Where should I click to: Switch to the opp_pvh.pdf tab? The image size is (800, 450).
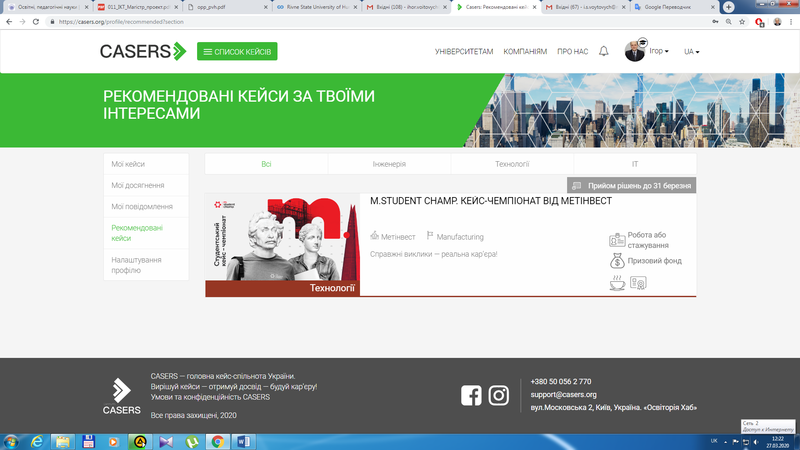(x=228, y=7)
